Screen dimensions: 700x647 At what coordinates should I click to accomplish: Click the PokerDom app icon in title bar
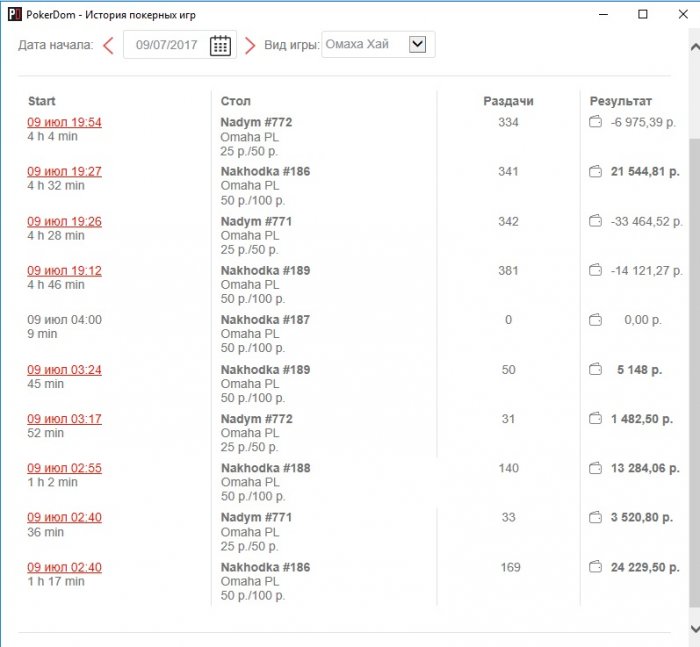click(x=14, y=14)
